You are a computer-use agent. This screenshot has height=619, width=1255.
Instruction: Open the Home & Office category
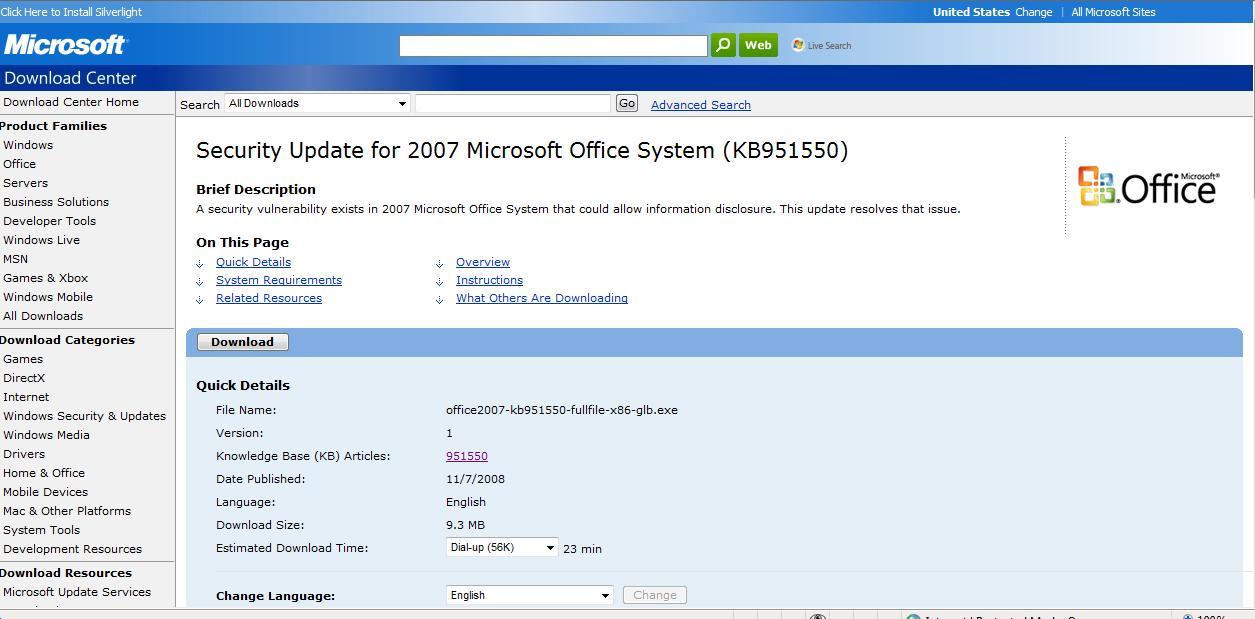[x=44, y=473]
